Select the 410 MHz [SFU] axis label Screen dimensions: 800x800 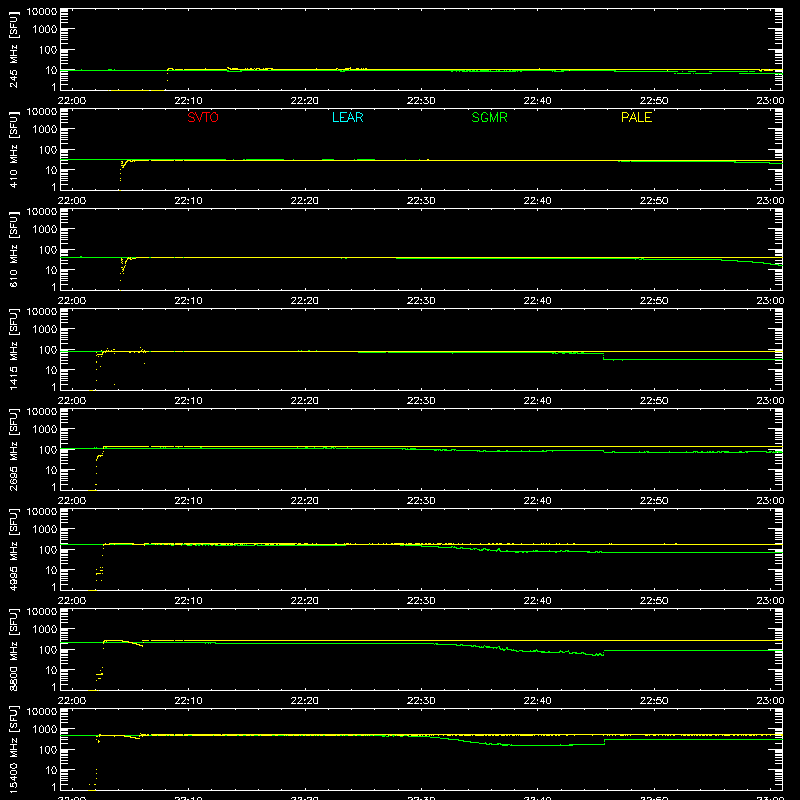coord(13,149)
